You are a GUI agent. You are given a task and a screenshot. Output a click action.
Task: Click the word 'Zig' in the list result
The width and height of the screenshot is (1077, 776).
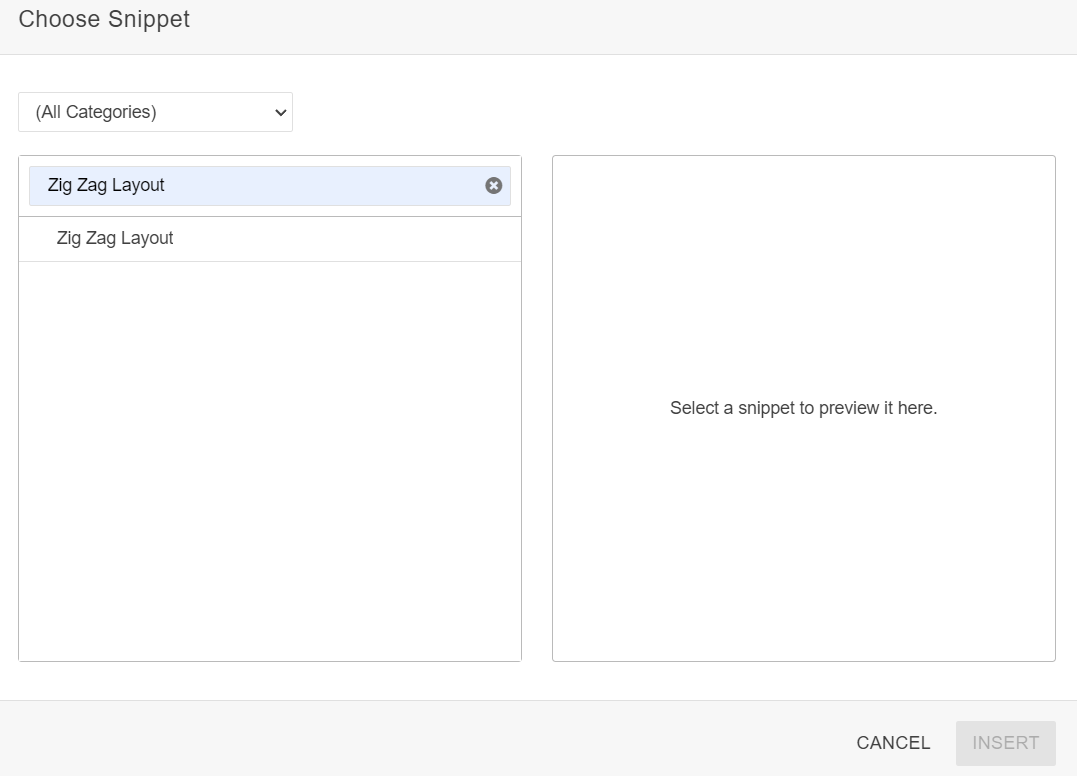tap(69, 239)
